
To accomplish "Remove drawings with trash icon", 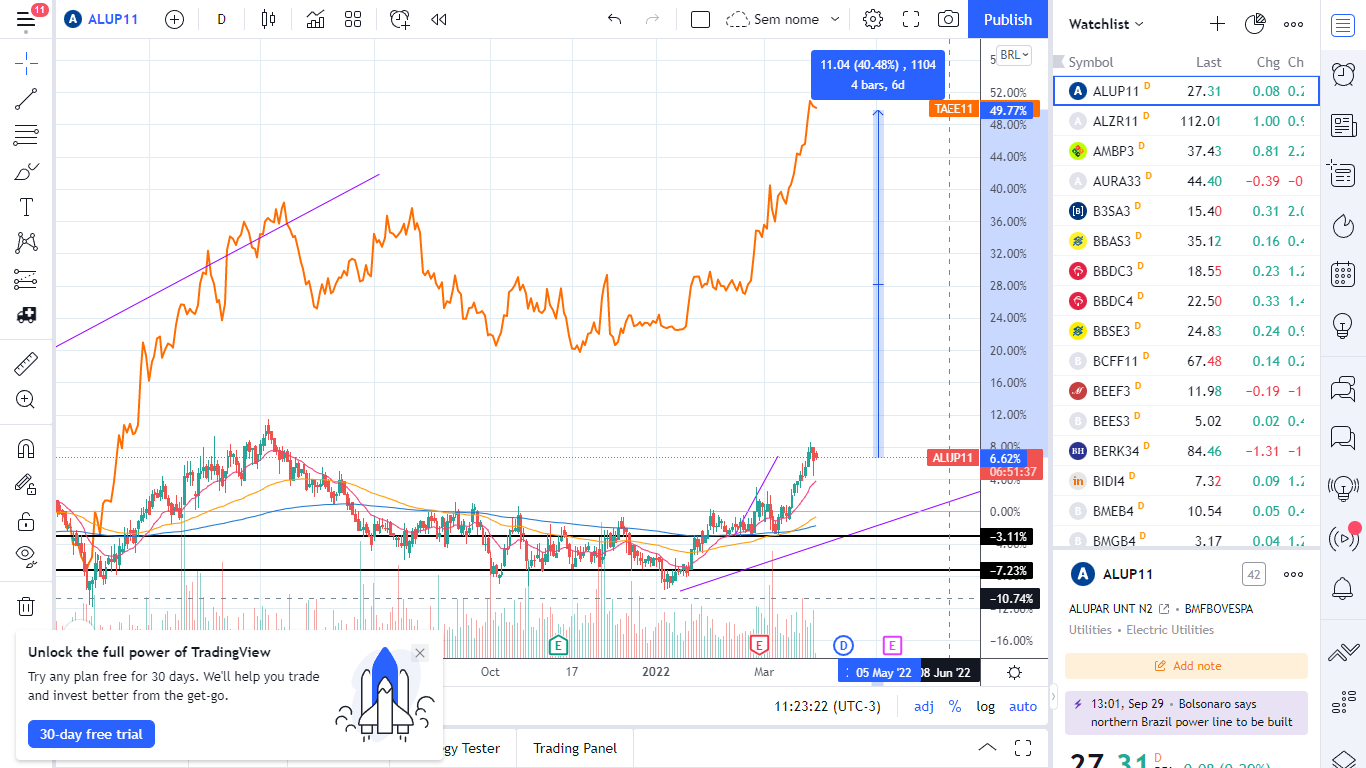I will 26,606.
